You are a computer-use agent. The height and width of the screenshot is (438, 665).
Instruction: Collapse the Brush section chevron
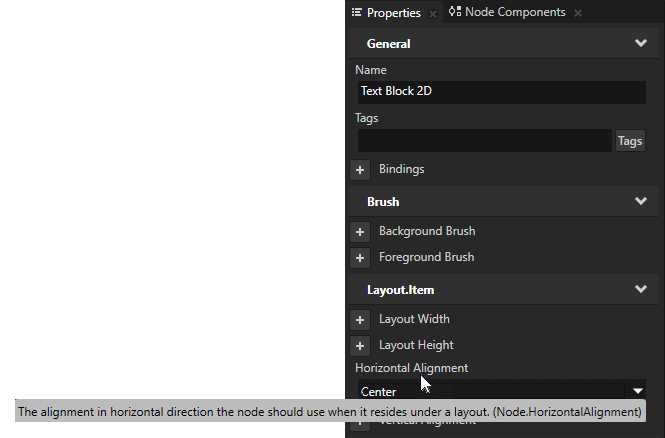[641, 201]
